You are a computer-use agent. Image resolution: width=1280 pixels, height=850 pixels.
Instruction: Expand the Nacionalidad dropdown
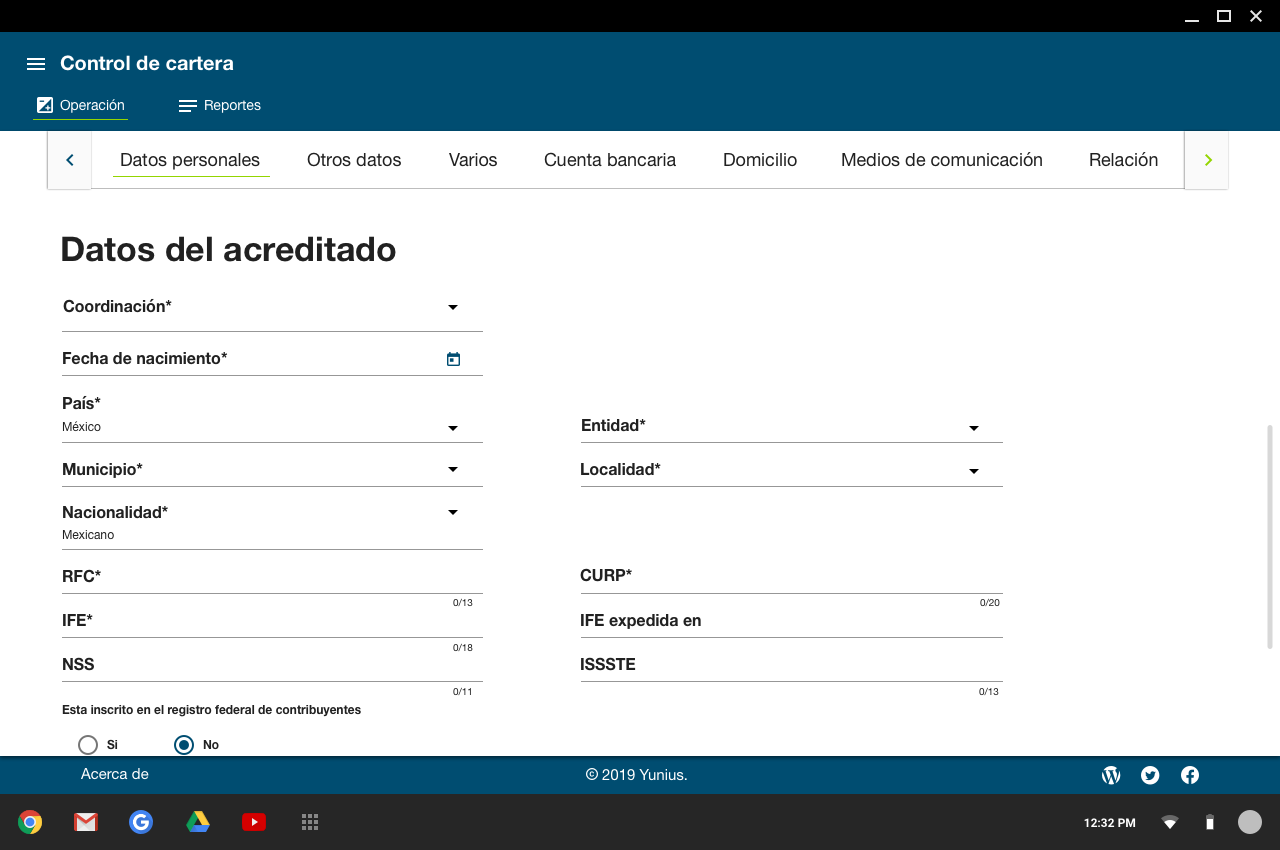click(x=452, y=513)
